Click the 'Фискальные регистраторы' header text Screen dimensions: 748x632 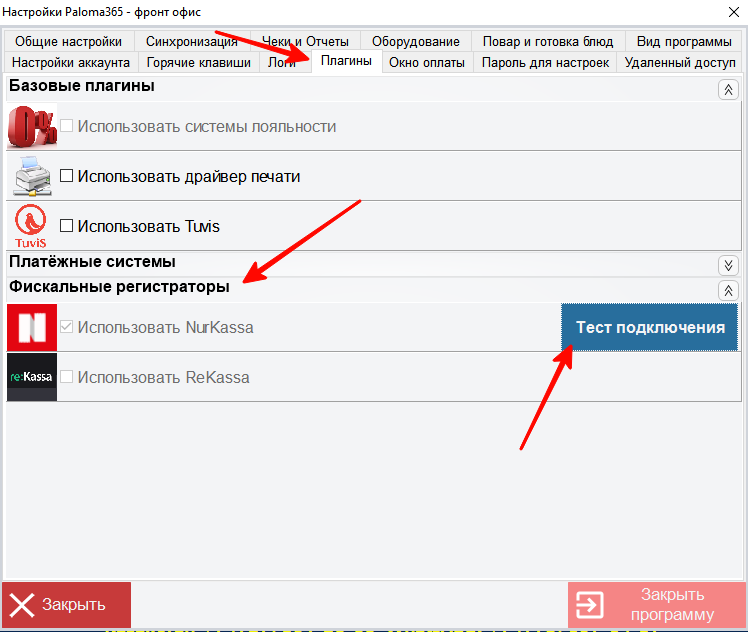(x=119, y=287)
